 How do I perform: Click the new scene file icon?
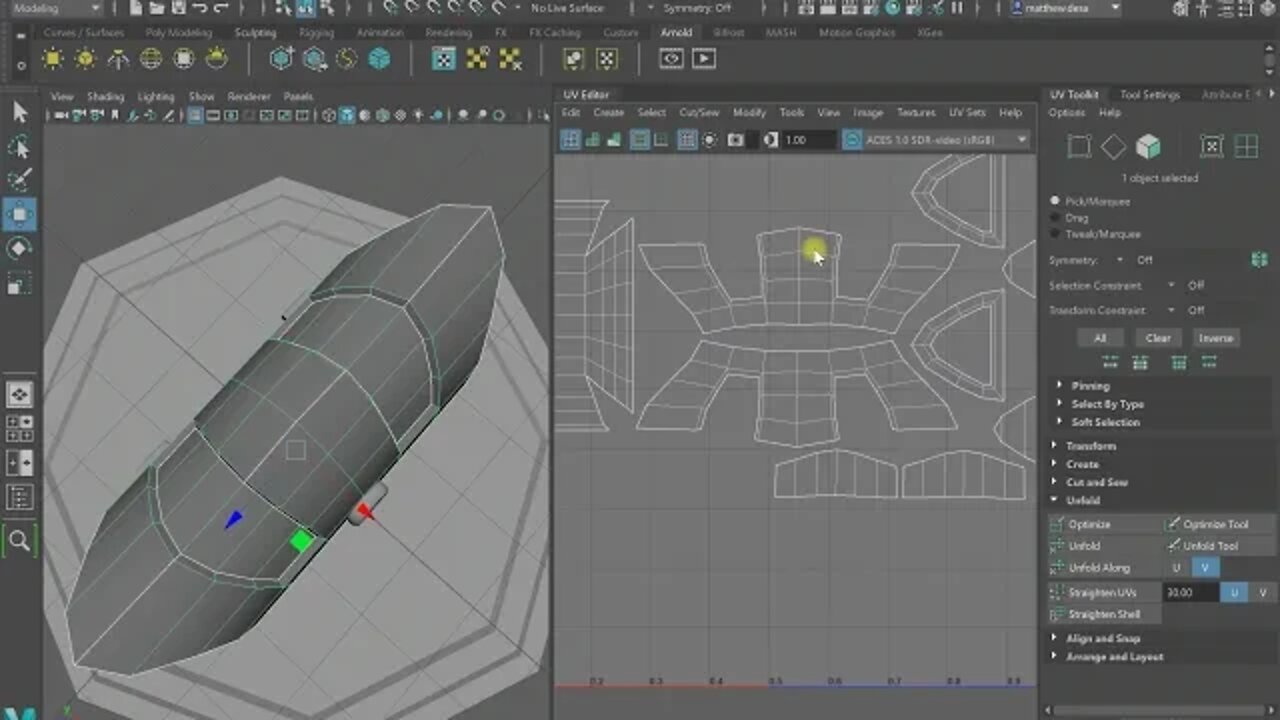tap(134, 8)
